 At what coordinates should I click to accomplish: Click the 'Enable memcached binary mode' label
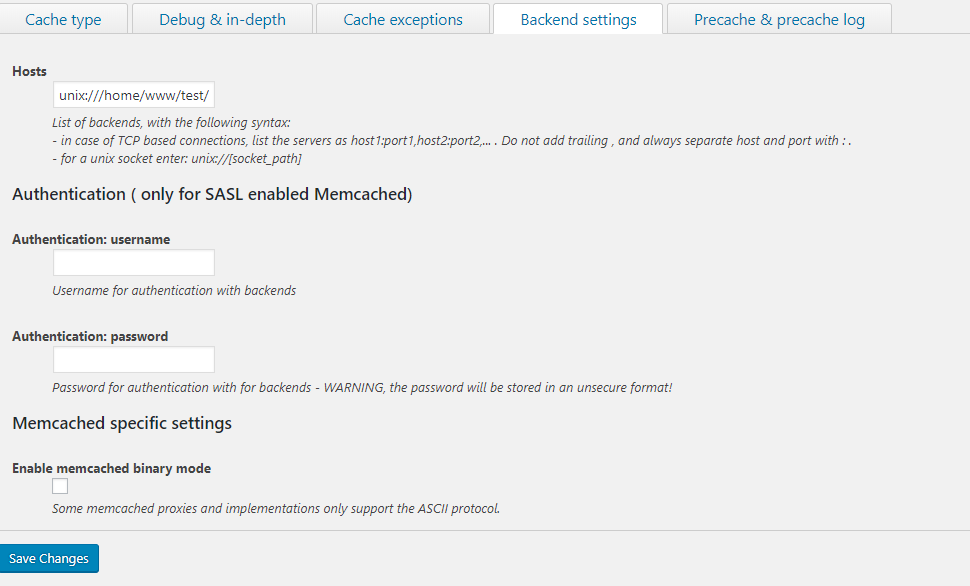pos(111,468)
